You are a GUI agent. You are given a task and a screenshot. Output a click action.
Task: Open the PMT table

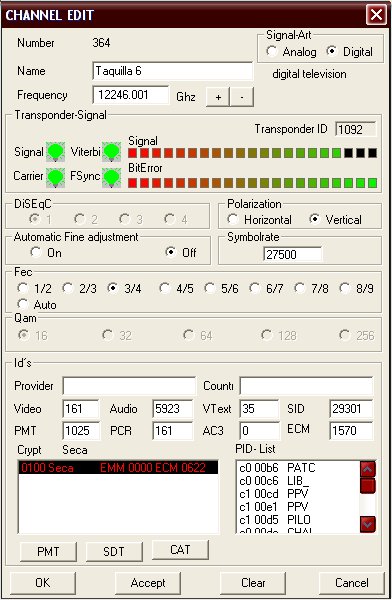coord(48,551)
